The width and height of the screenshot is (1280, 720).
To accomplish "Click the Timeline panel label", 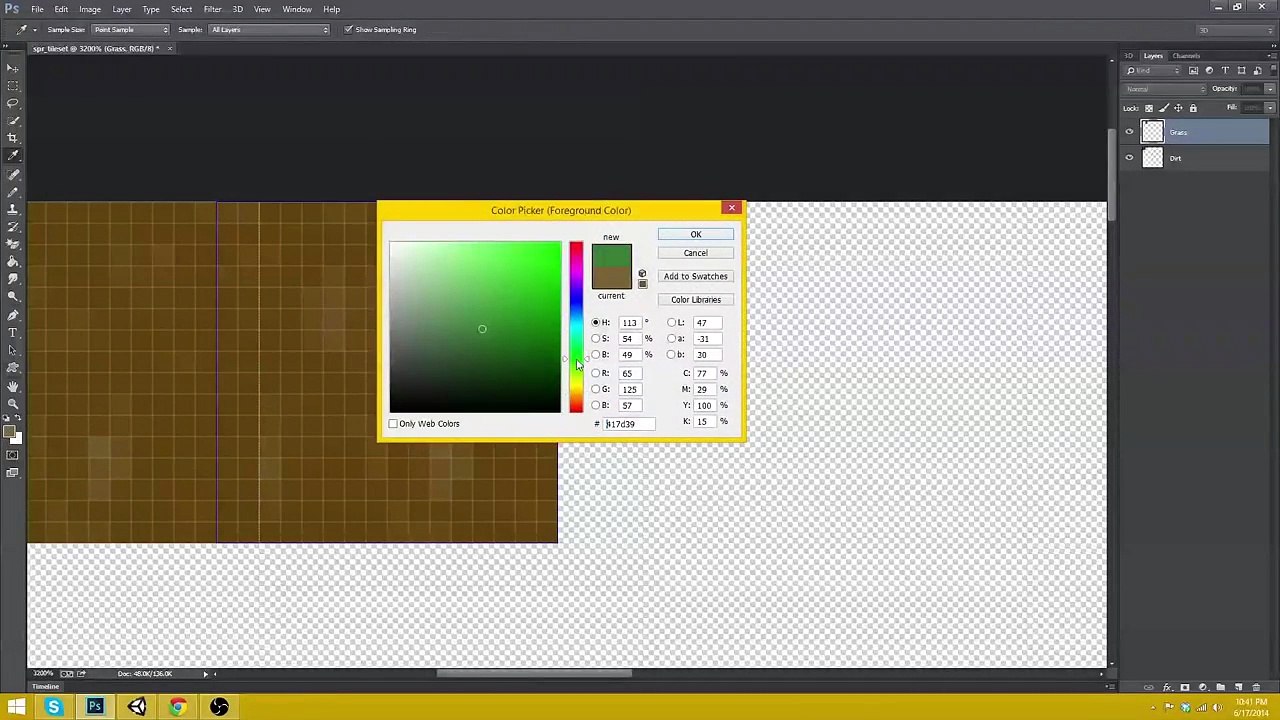I will coord(45,687).
